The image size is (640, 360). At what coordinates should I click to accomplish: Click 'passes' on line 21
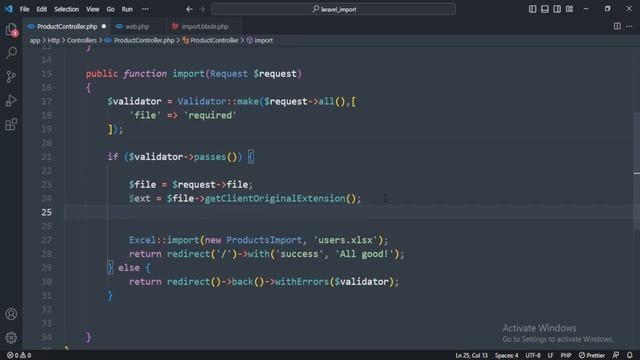coord(210,157)
